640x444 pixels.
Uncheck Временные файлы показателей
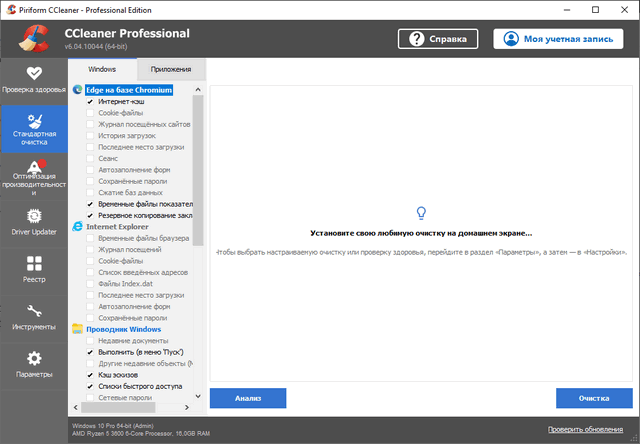(90, 204)
